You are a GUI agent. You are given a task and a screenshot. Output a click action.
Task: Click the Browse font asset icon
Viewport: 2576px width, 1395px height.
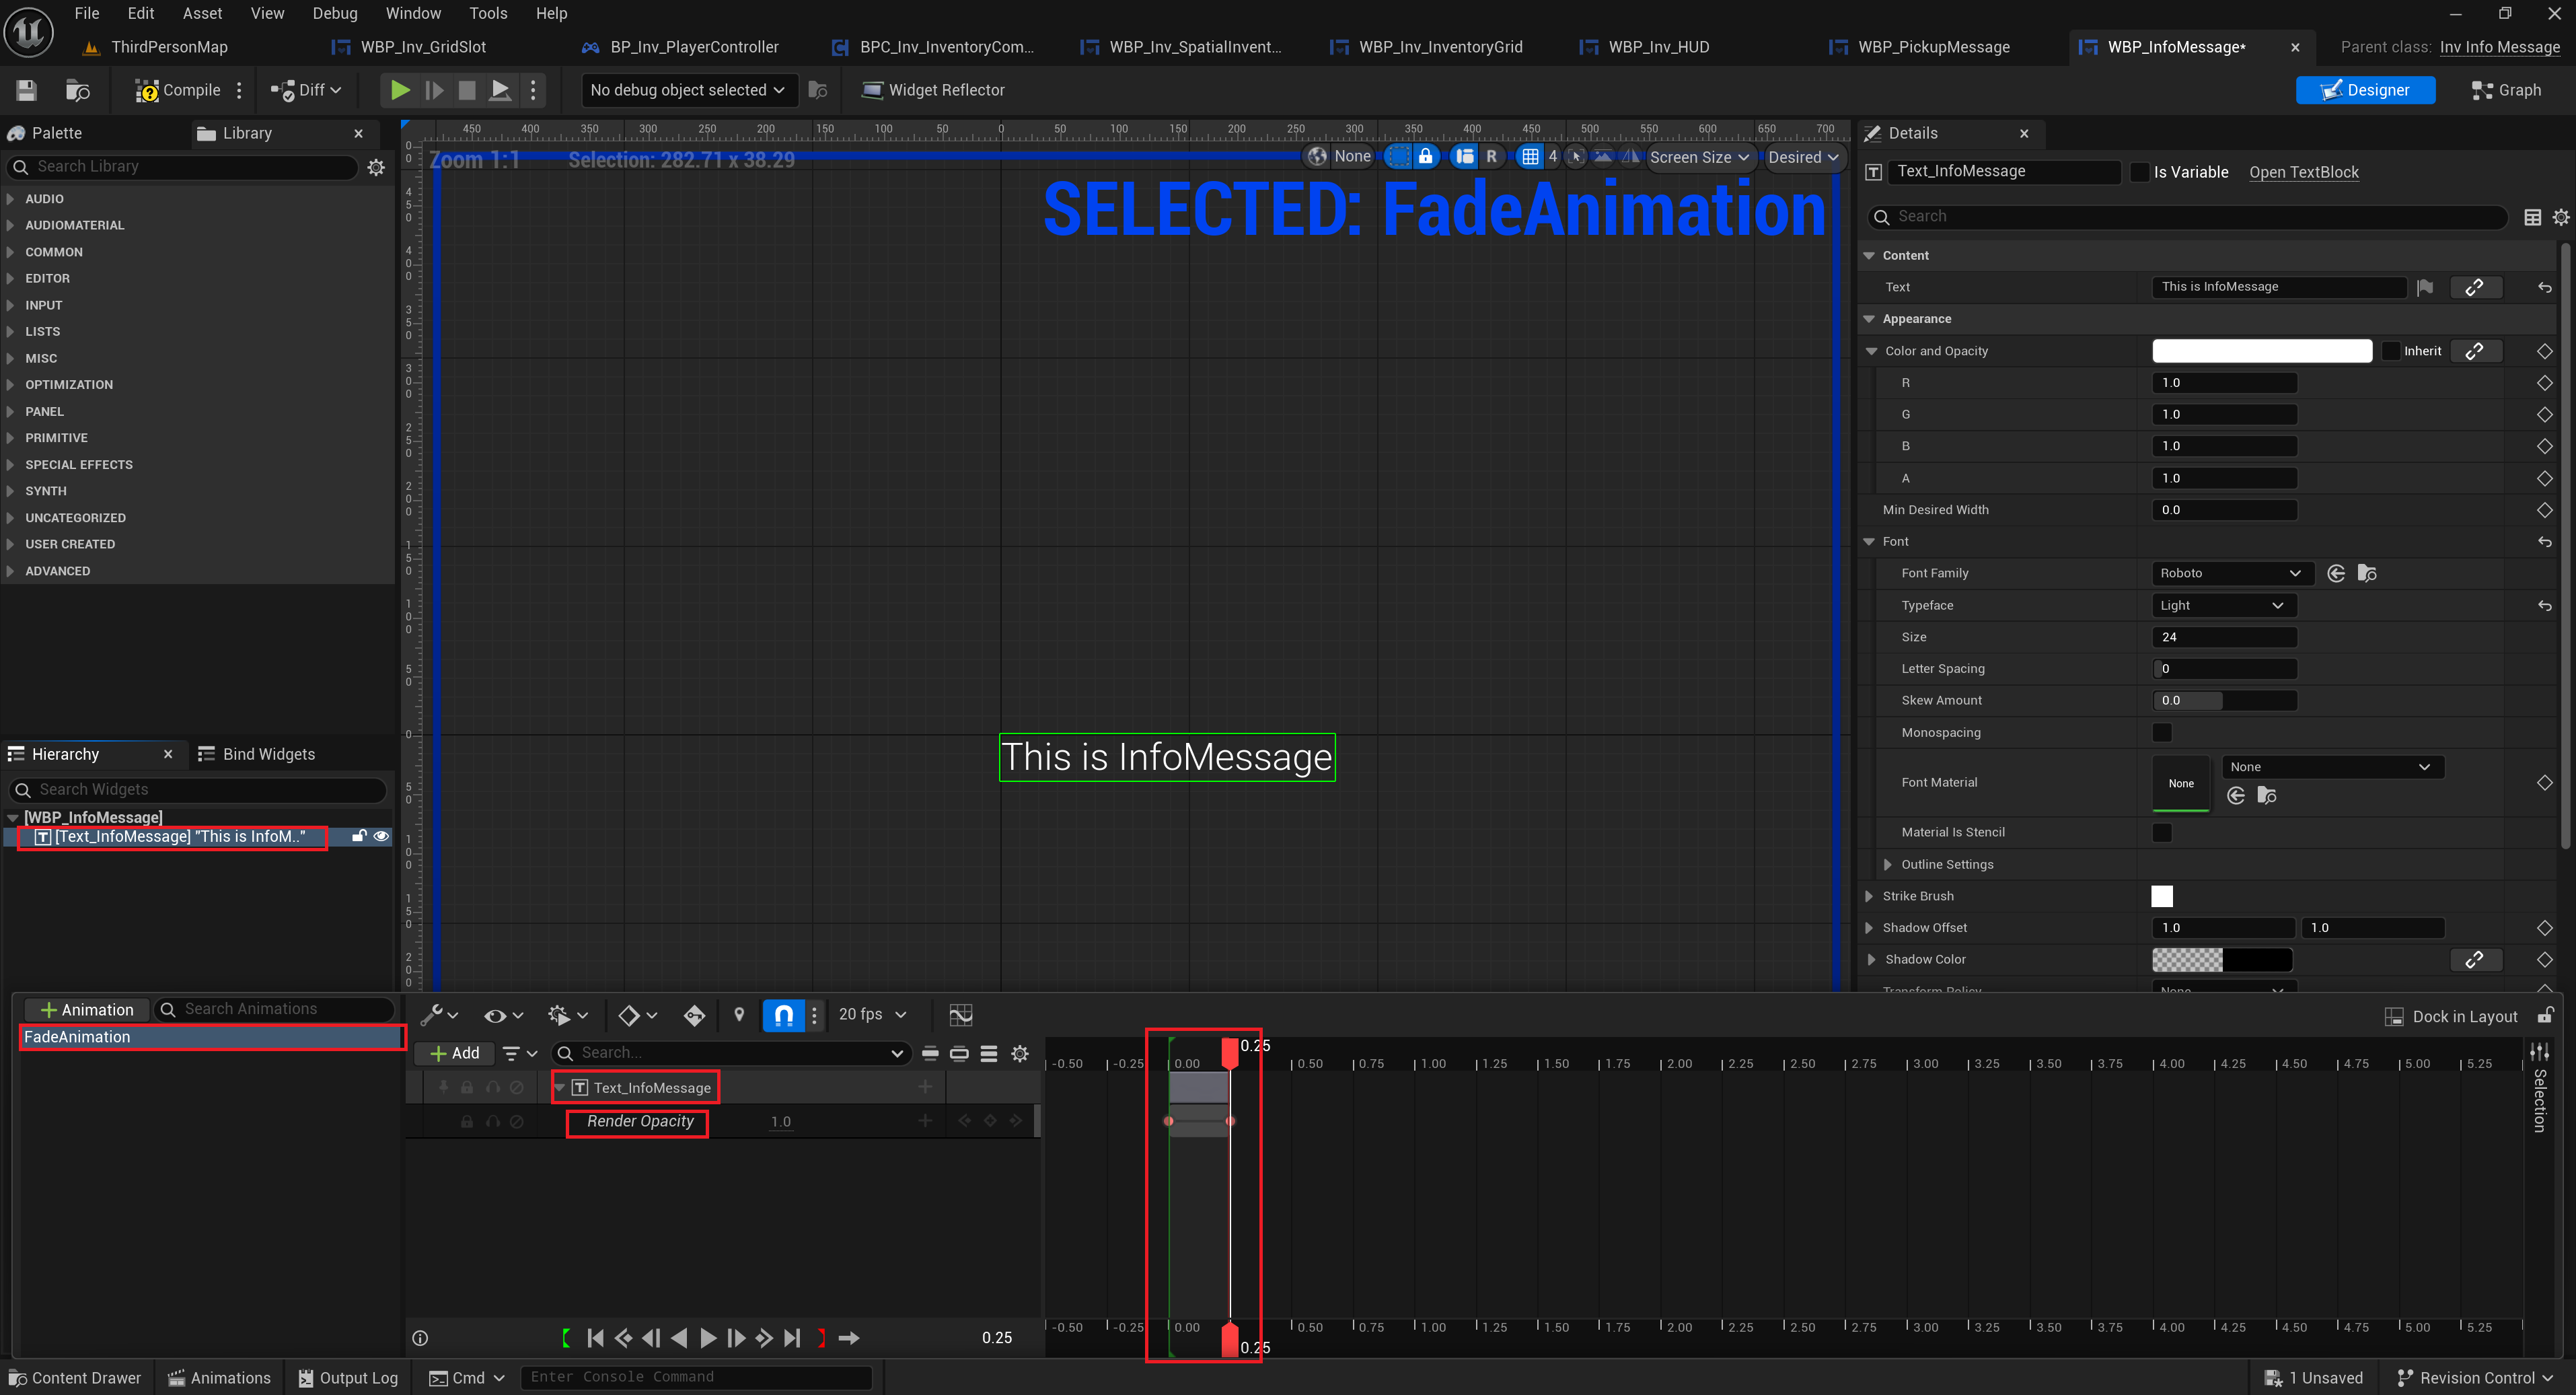click(x=2367, y=573)
